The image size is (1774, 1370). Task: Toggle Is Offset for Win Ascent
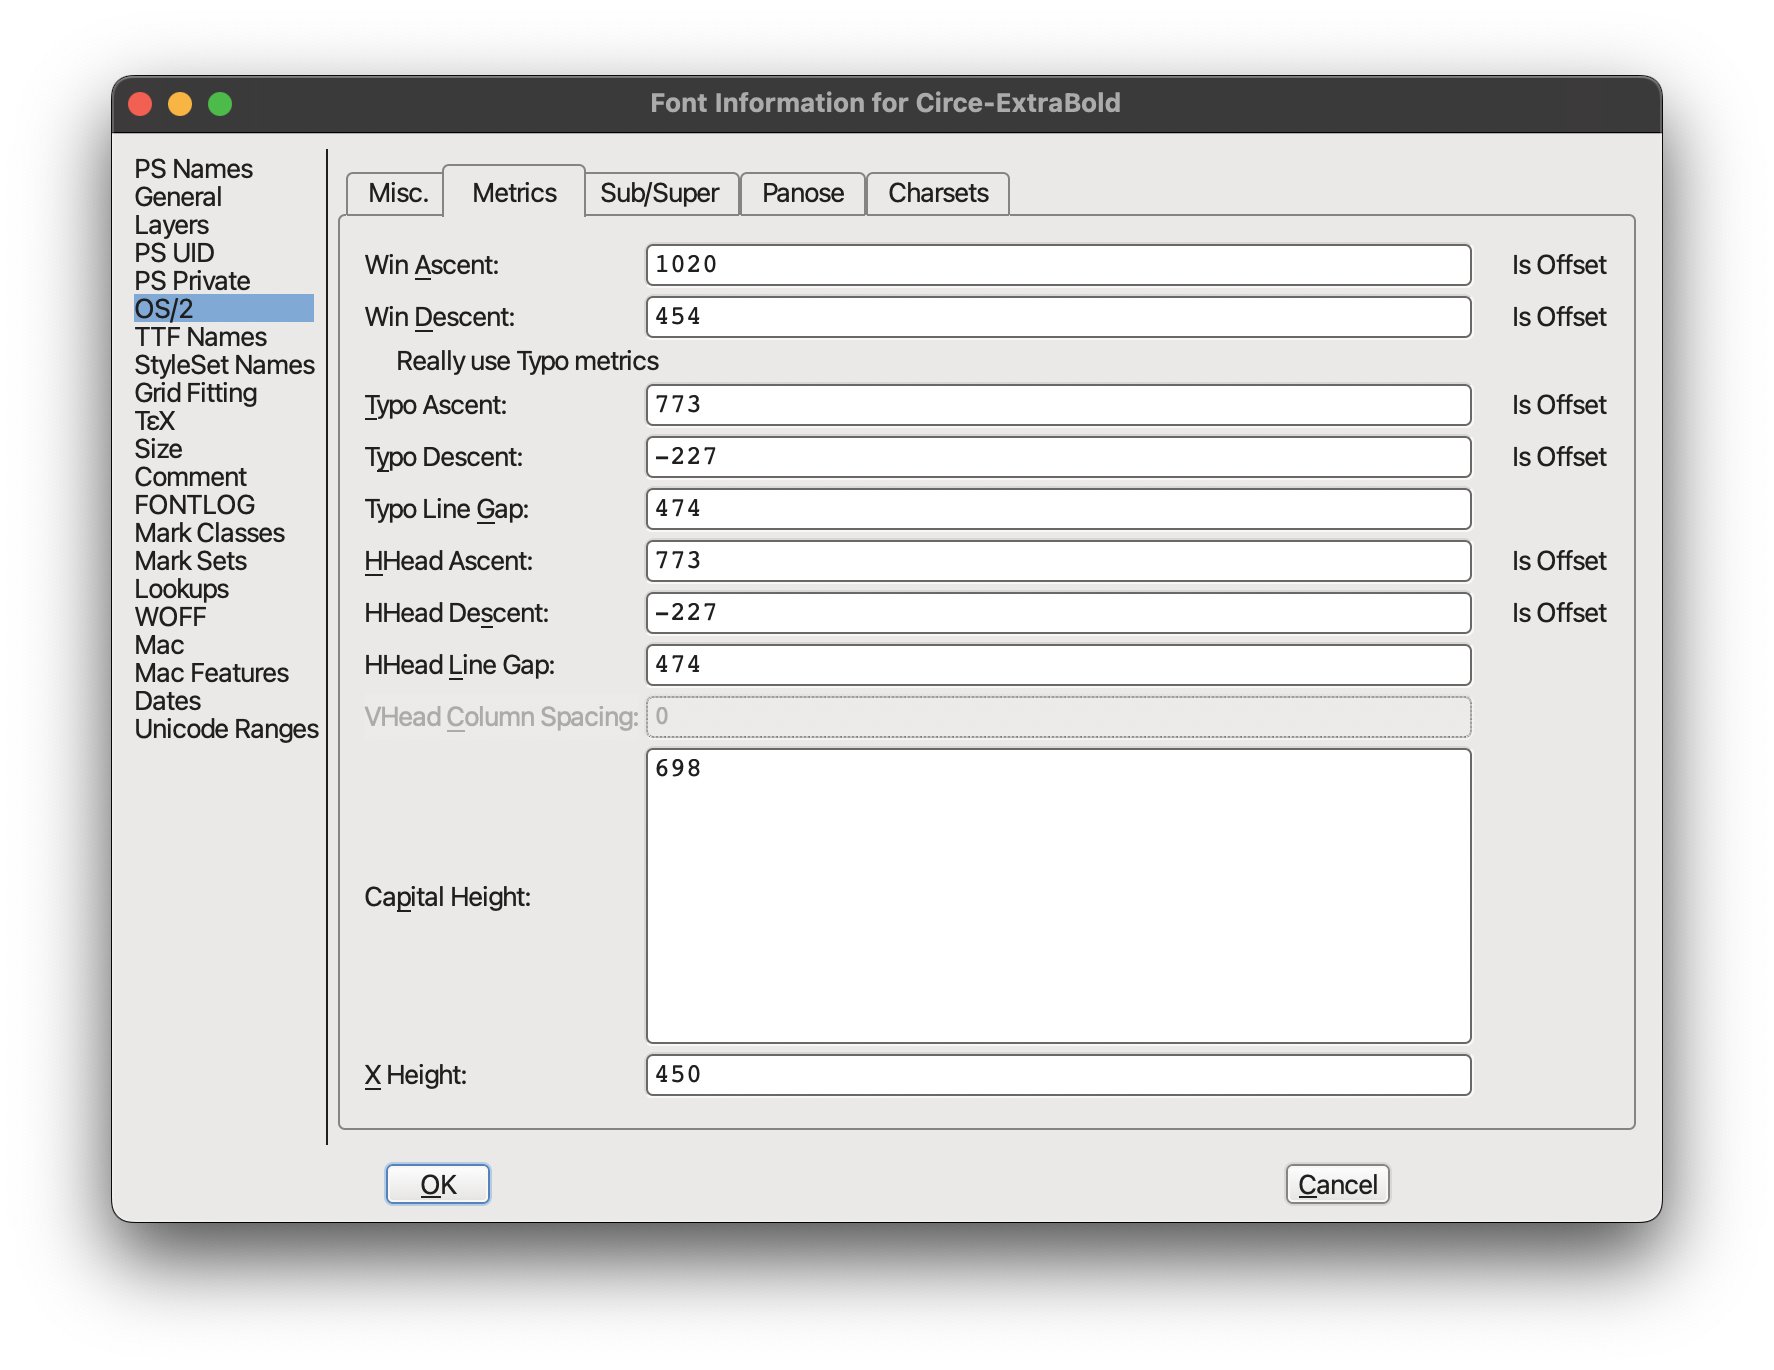tap(1557, 265)
